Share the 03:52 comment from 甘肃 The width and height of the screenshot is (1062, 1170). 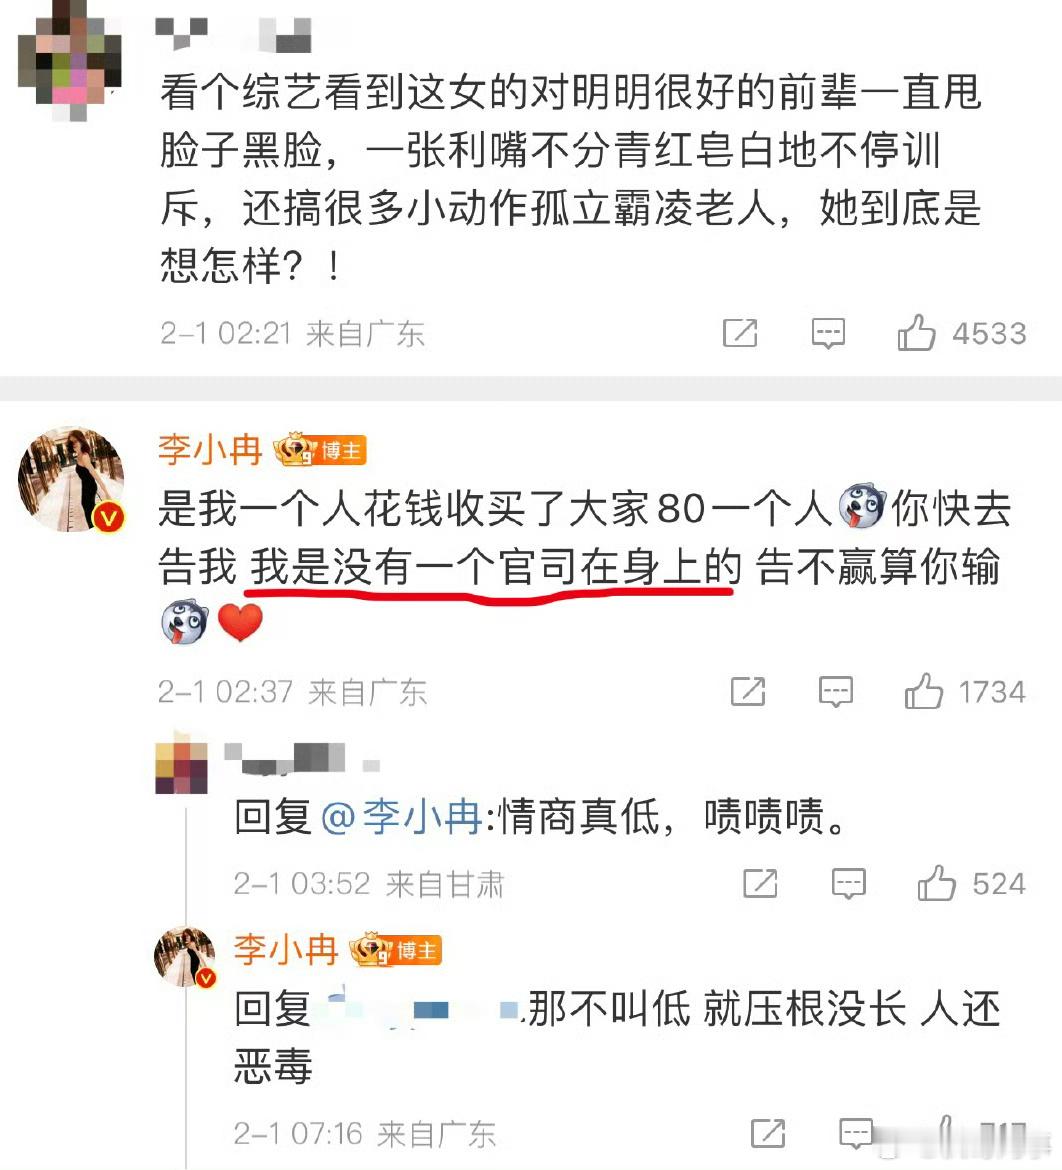760,883
